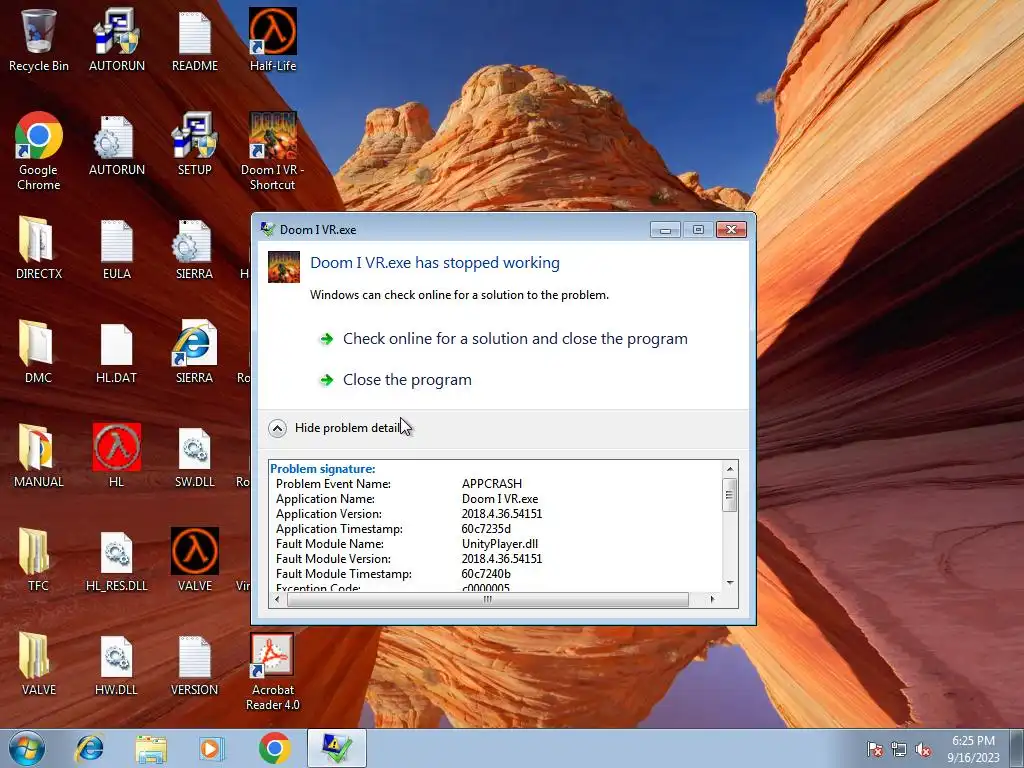
Task: Select the Half-Life shortcut icon
Action: 272,39
